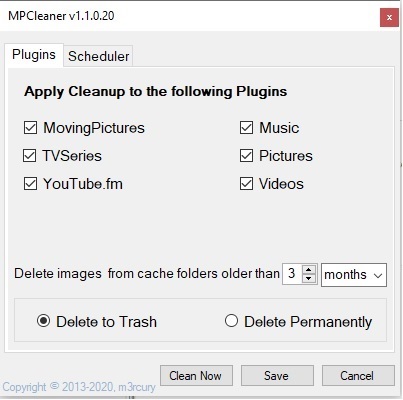Cancel and discard changes

pyautogui.click(x=358, y=376)
